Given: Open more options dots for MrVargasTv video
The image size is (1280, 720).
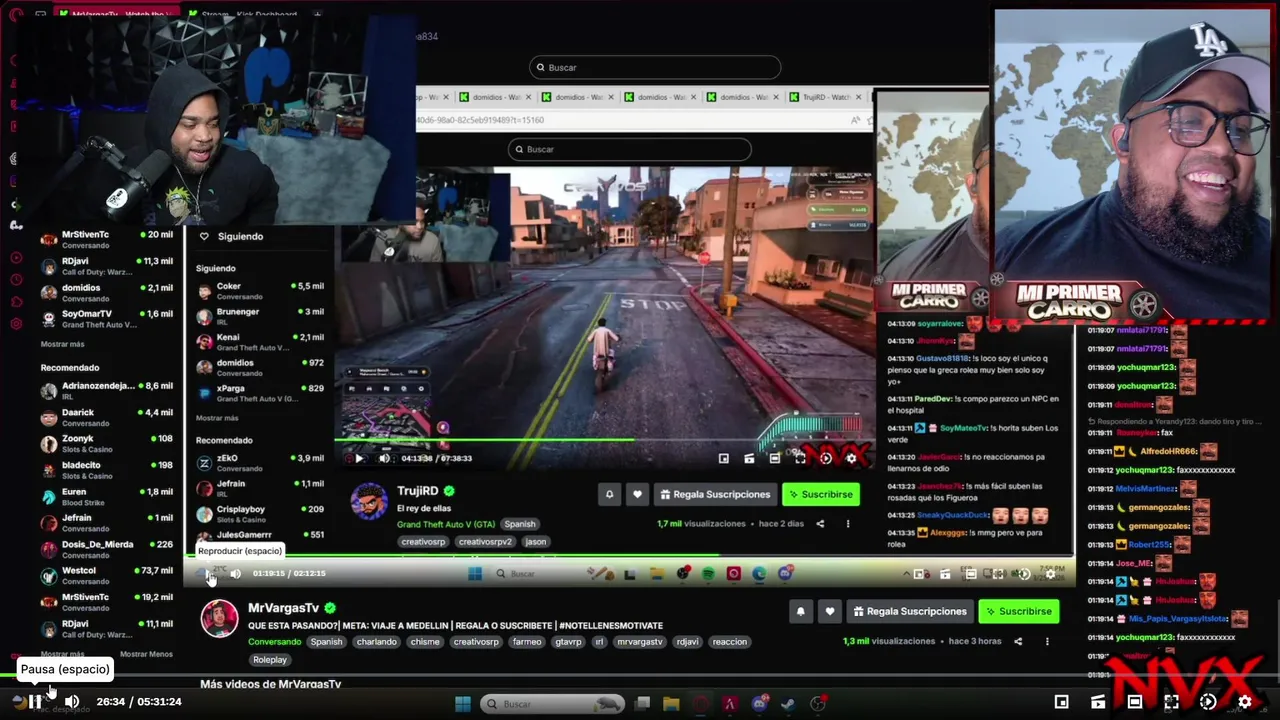Looking at the screenshot, I should [1046, 641].
